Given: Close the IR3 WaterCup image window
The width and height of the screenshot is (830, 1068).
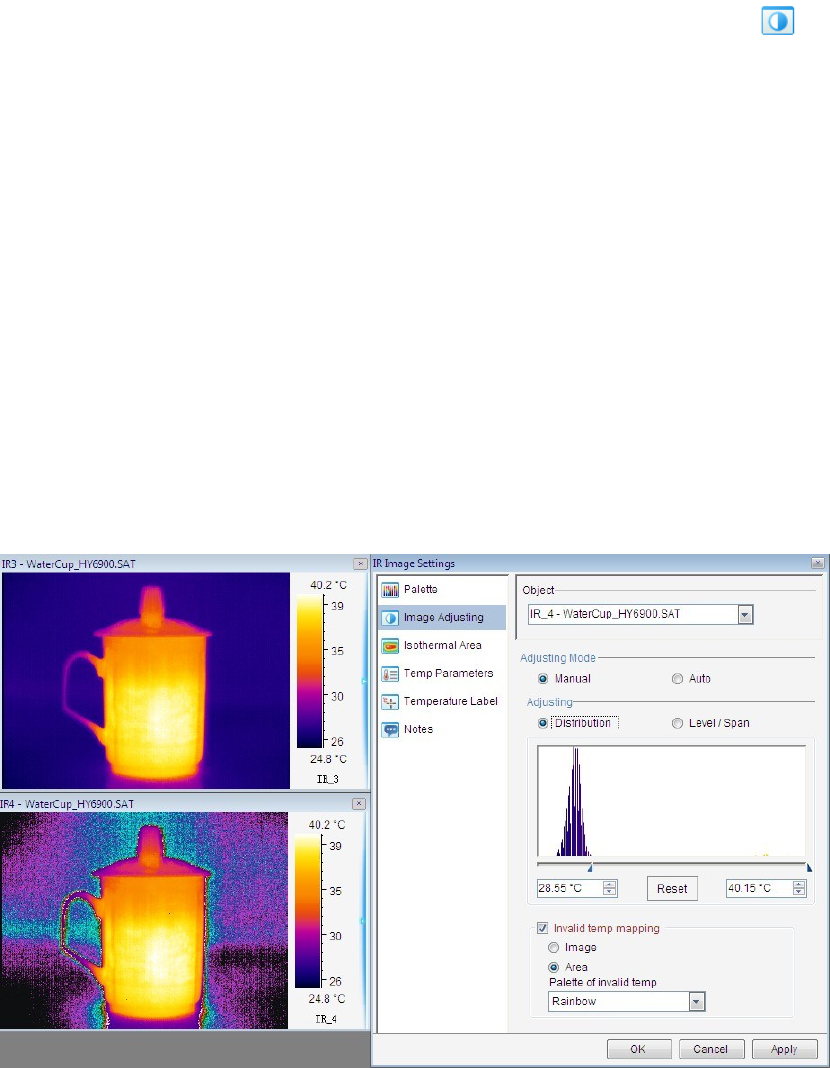Looking at the screenshot, I should click(360, 564).
